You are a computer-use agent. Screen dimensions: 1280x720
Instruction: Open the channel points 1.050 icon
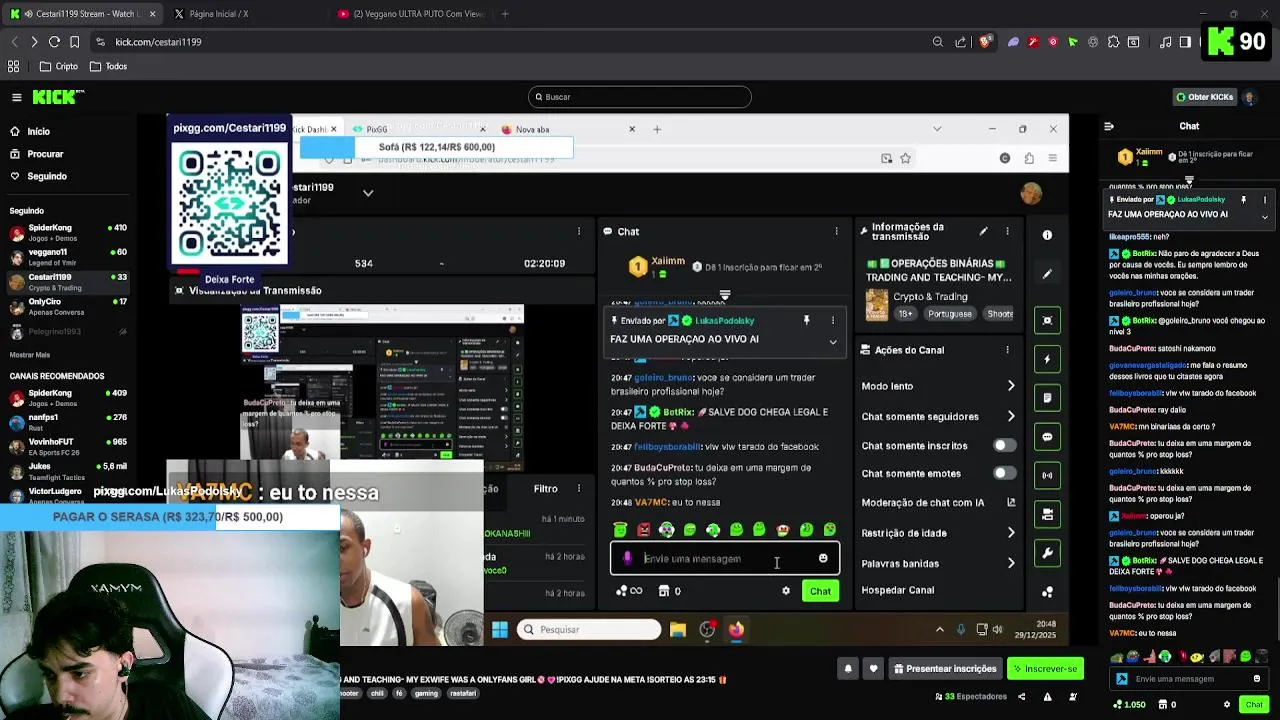1127,704
